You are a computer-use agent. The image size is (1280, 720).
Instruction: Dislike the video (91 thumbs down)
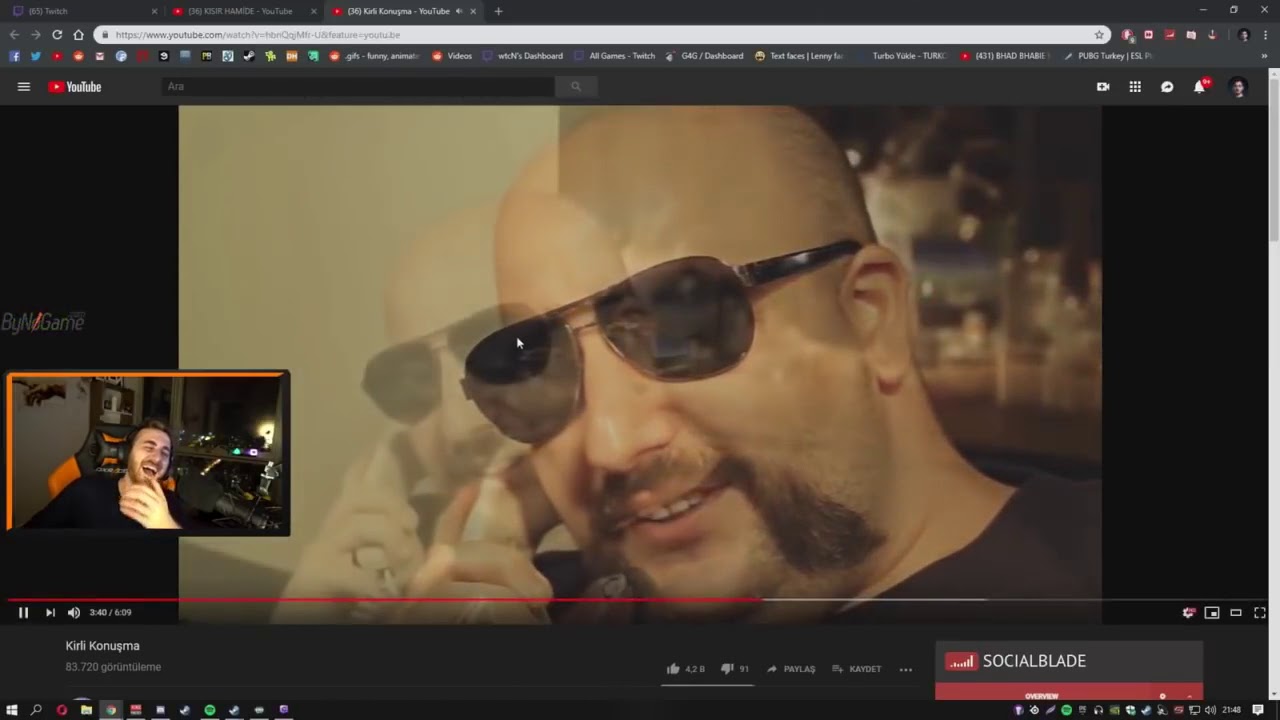(x=735, y=669)
